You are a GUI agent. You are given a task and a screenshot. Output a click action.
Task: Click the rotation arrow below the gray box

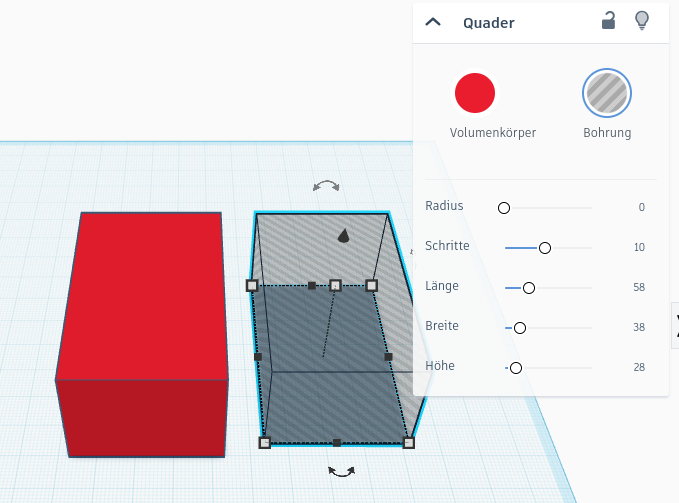(341, 472)
